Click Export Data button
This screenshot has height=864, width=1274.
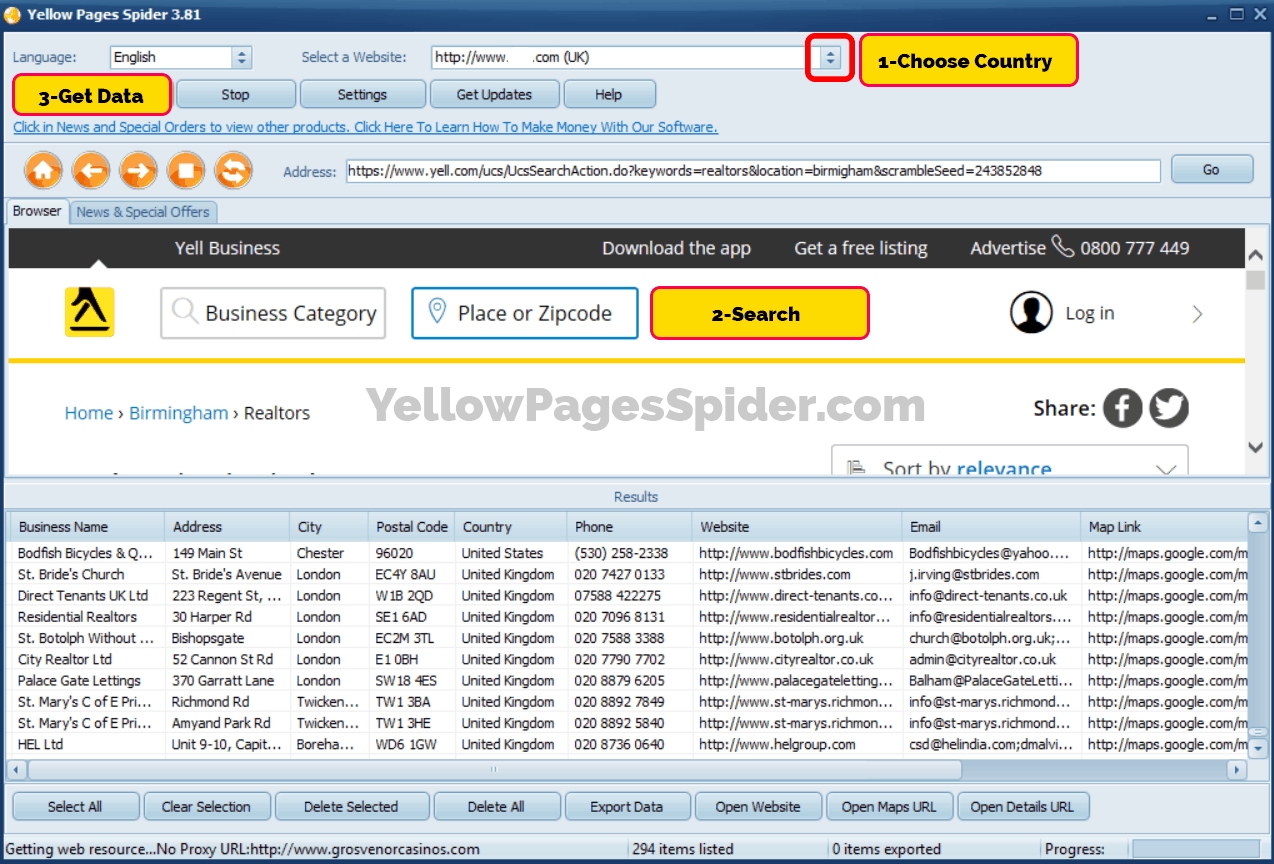click(x=627, y=807)
